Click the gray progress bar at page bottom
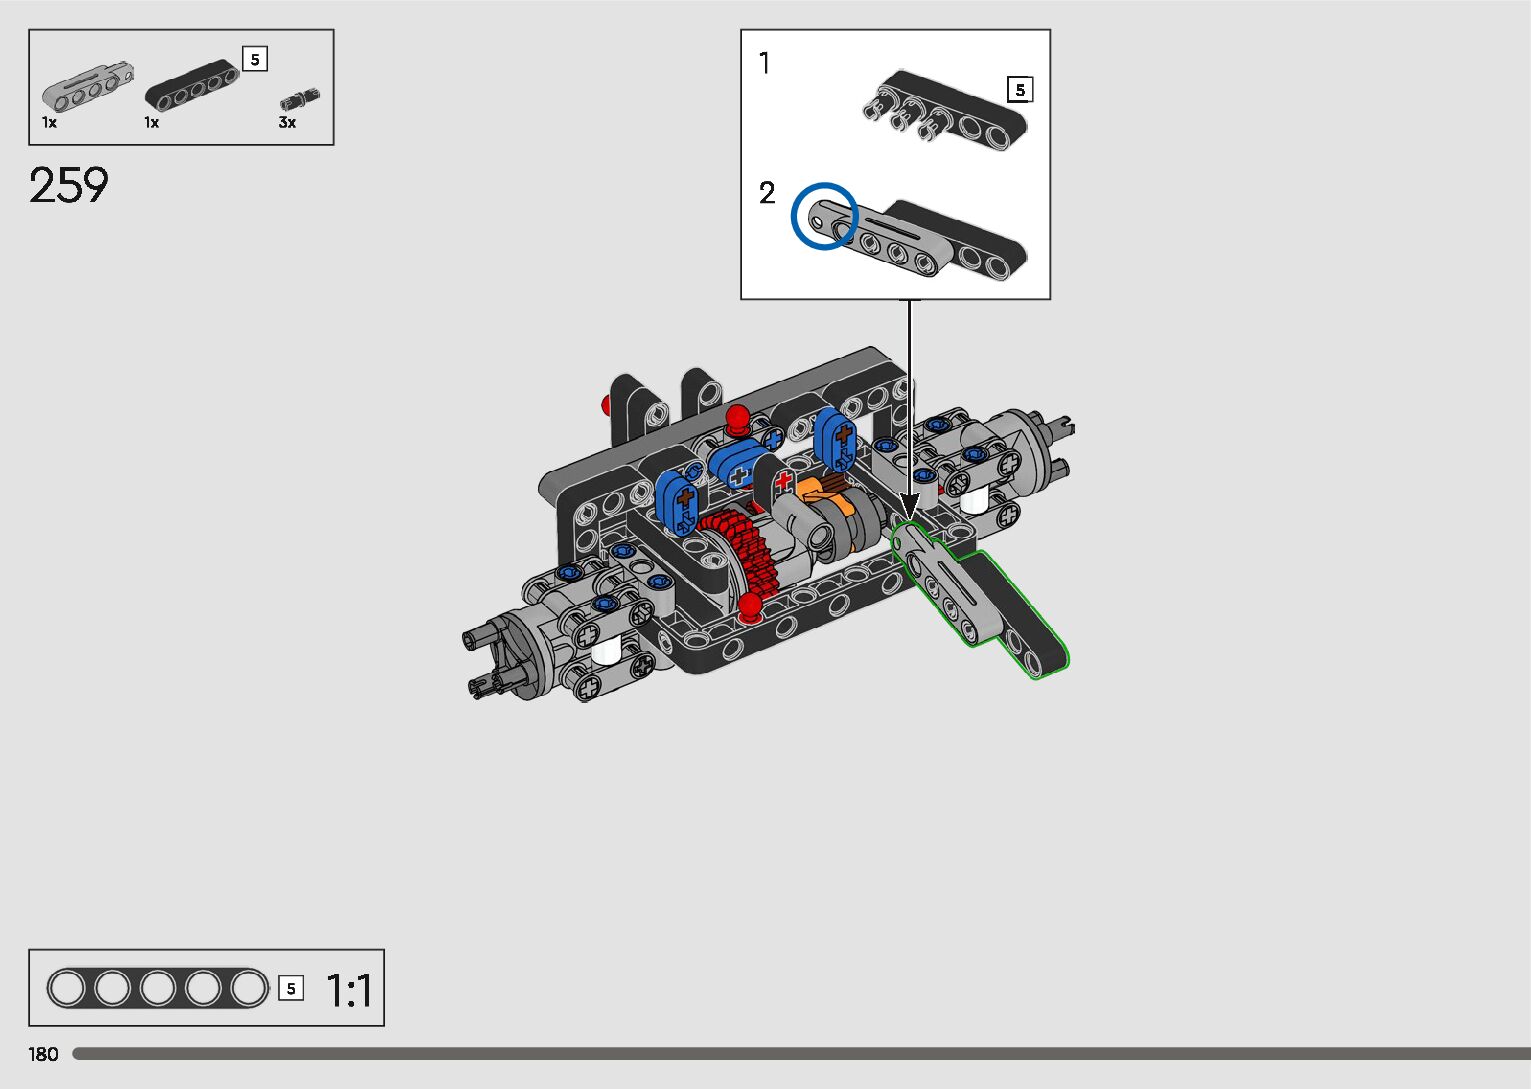The height and width of the screenshot is (1089, 1531). (x=800, y=1054)
